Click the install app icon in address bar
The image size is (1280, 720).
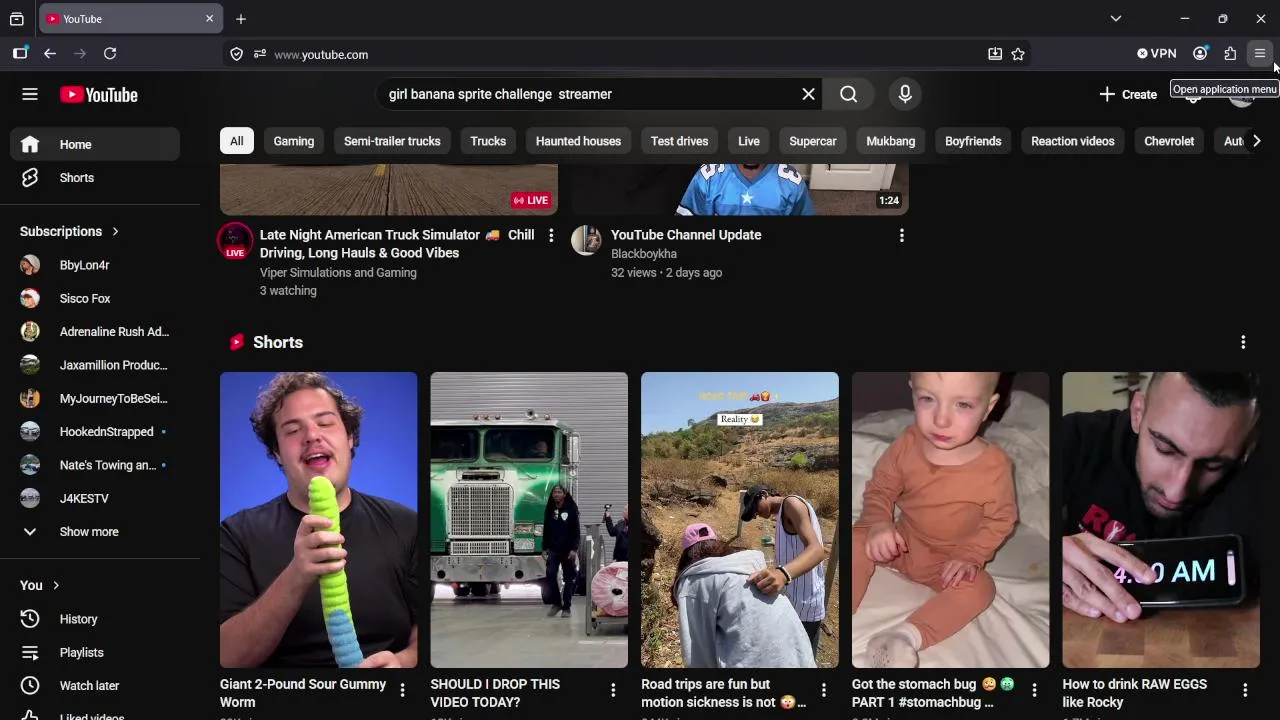(995, 54)
